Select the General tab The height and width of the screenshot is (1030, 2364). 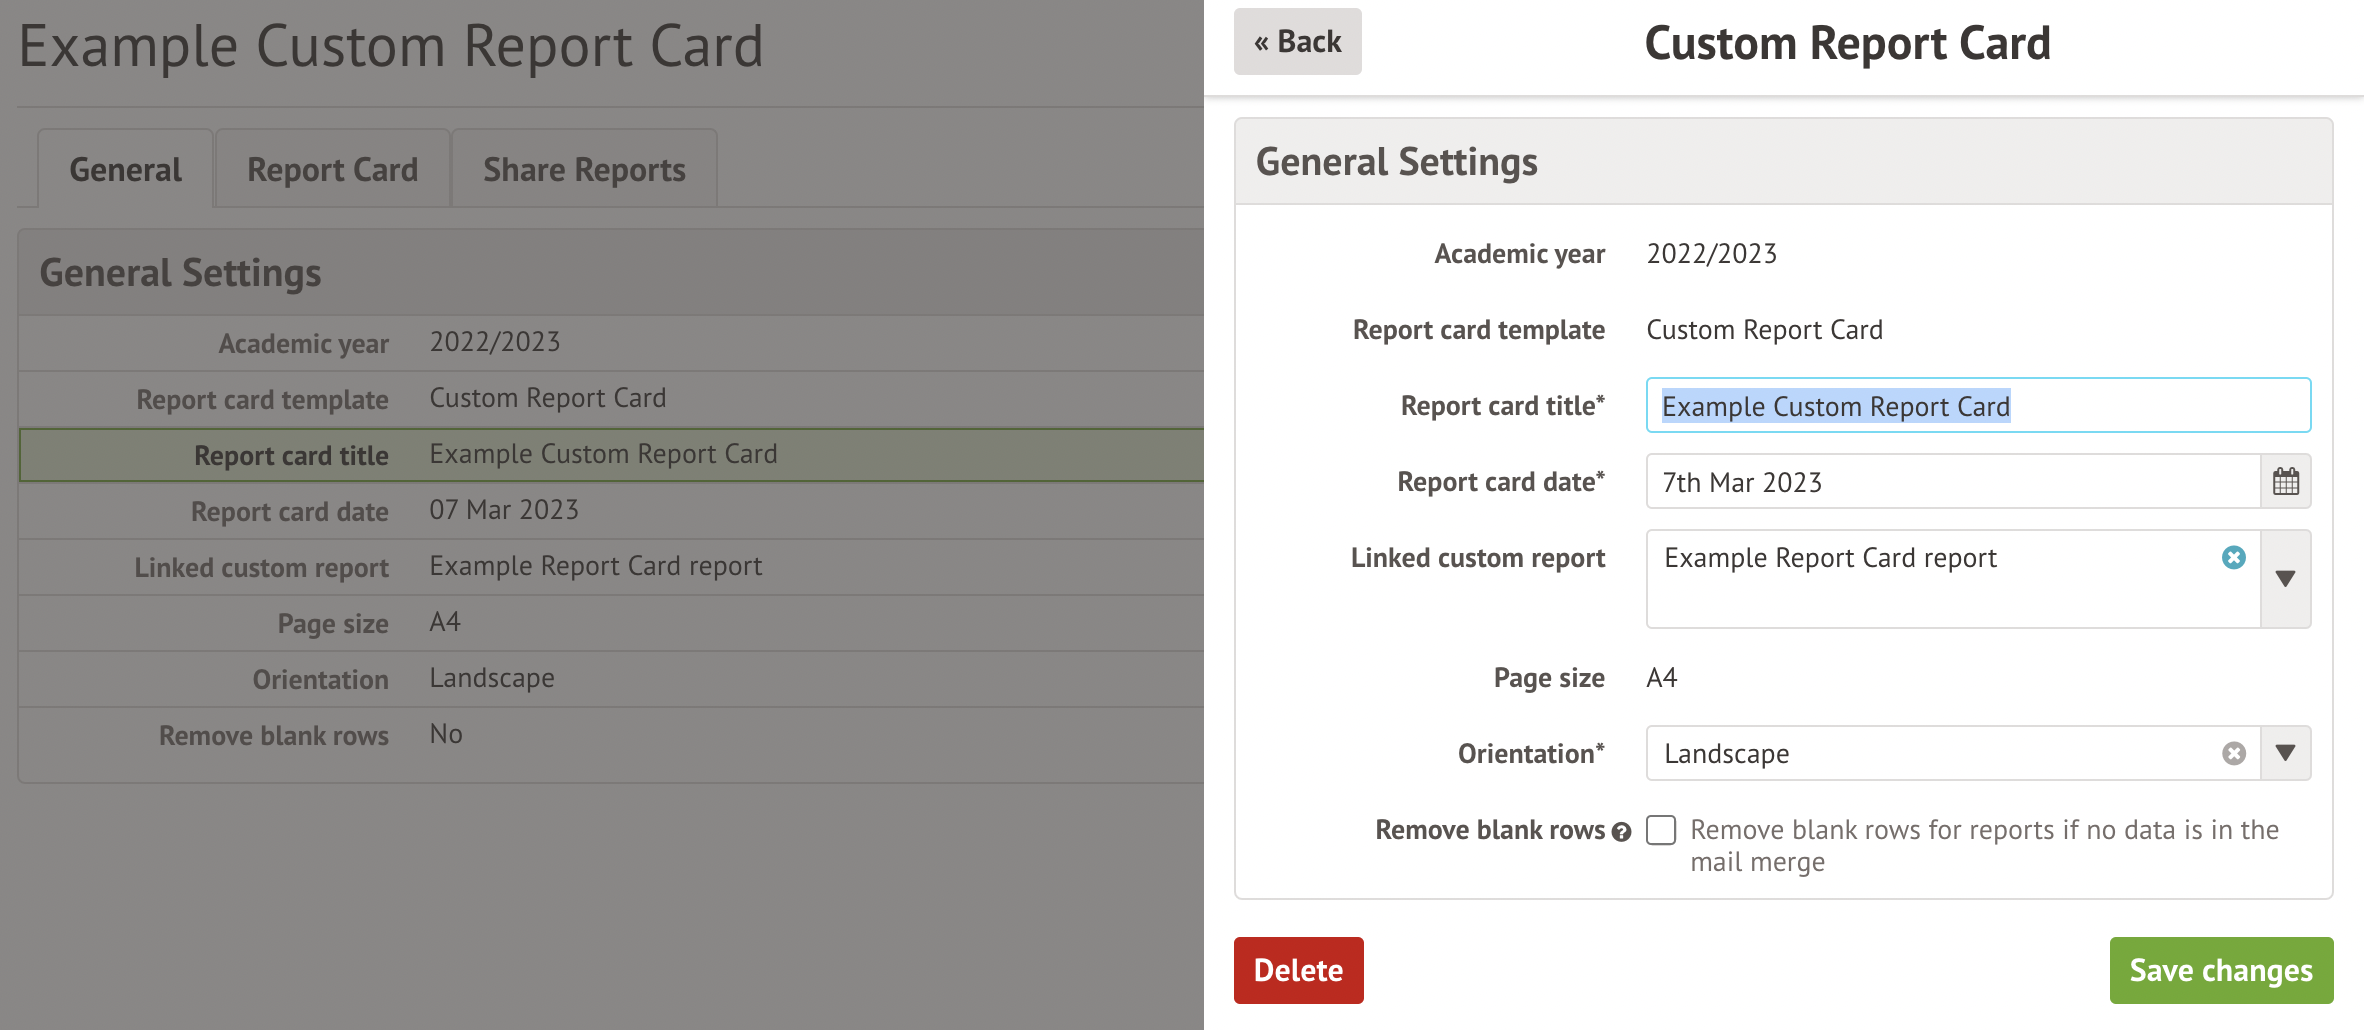126,170
